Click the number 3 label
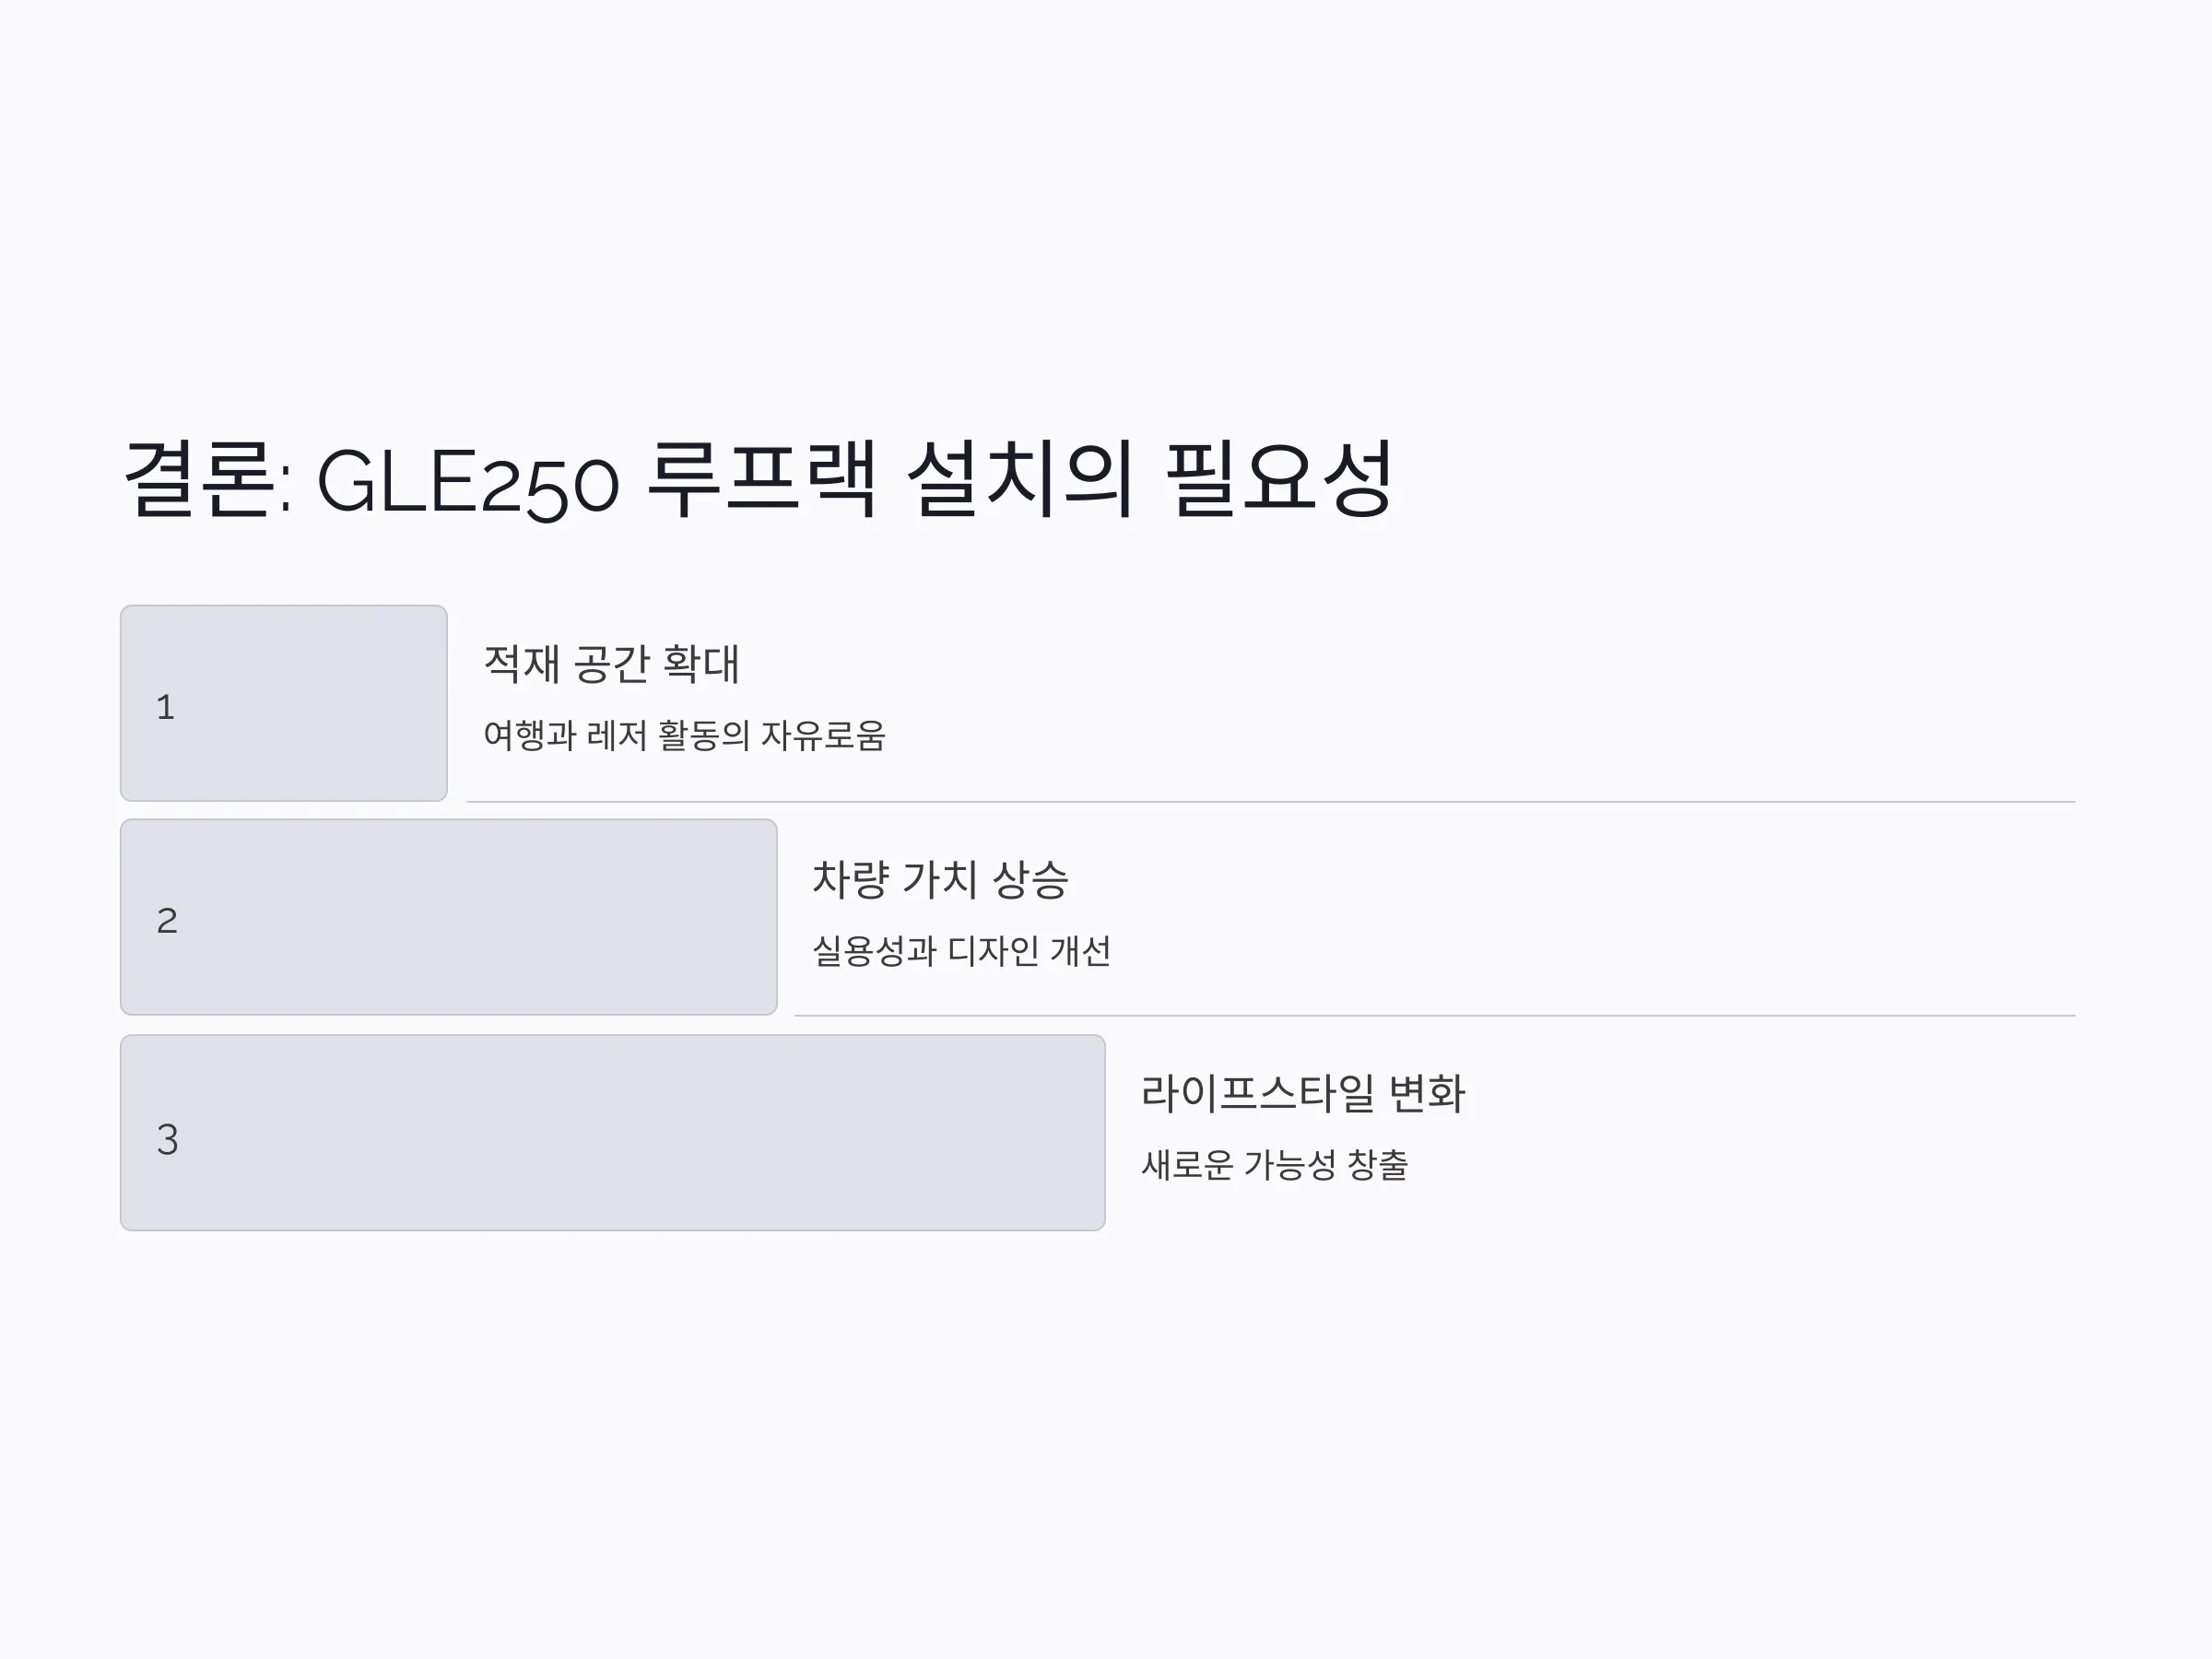Image resolution: width=2212 pixels, height=1659 pixels. 167,1139
